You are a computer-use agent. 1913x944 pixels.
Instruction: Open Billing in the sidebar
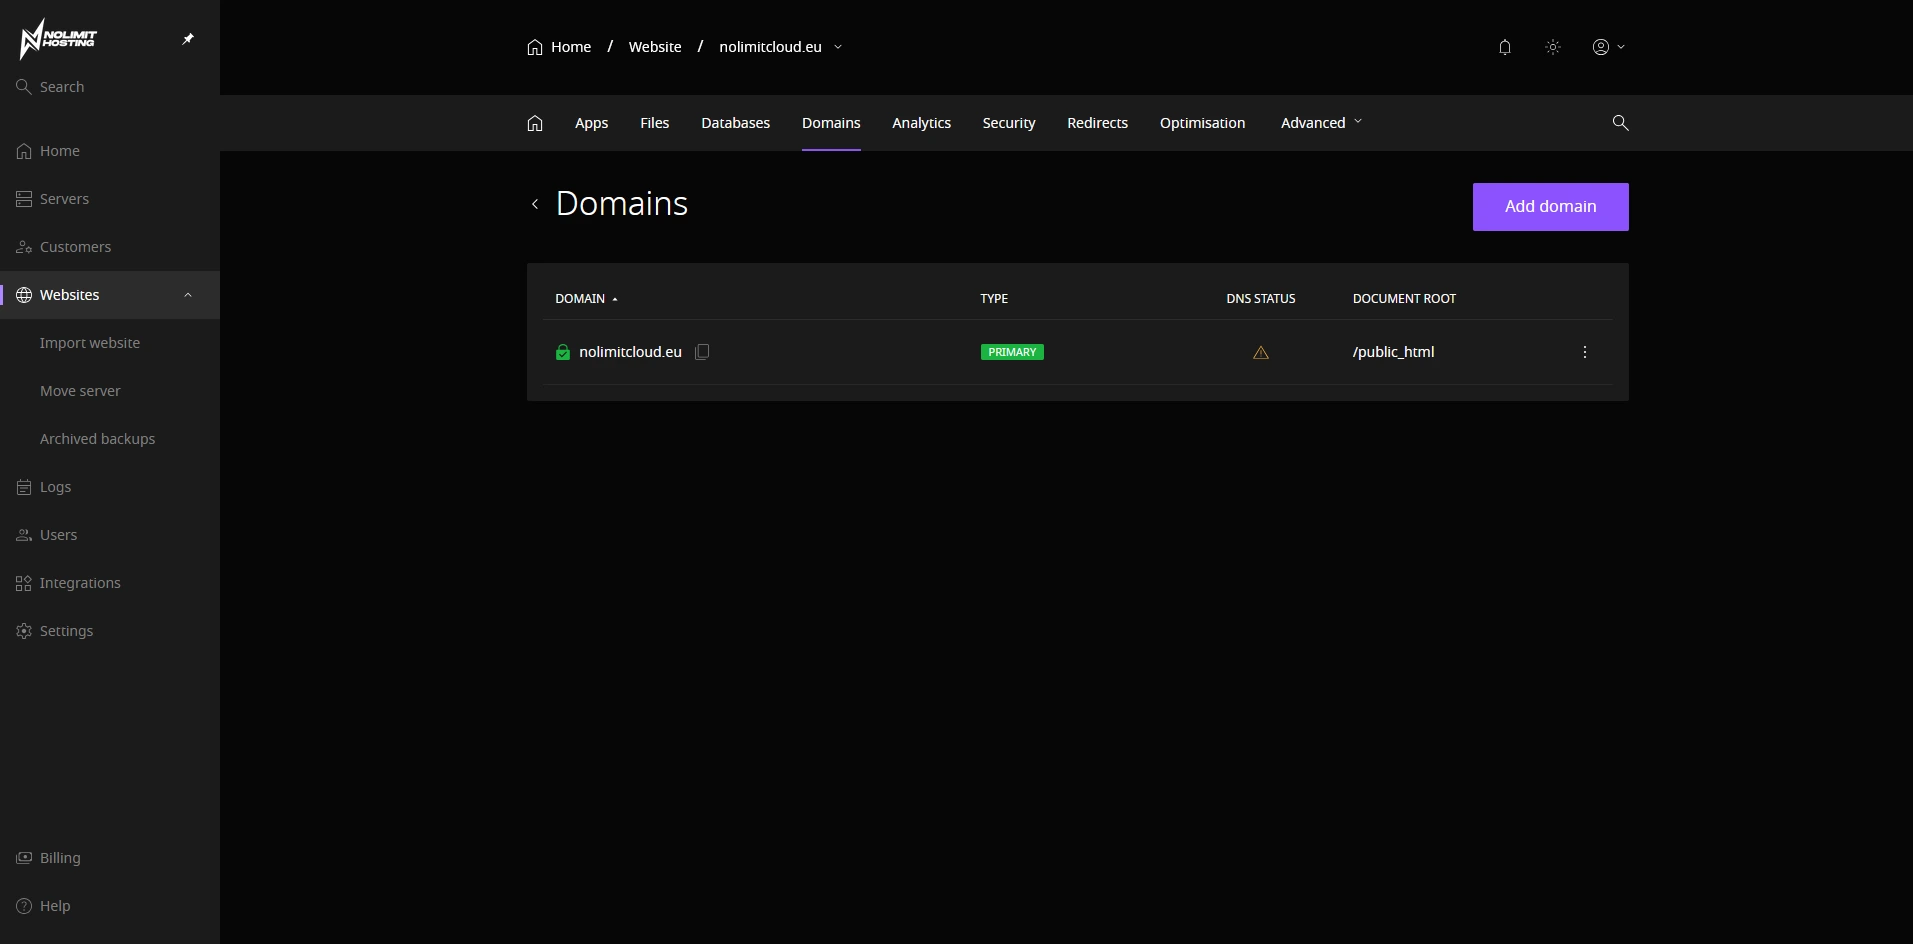[110, 858]
